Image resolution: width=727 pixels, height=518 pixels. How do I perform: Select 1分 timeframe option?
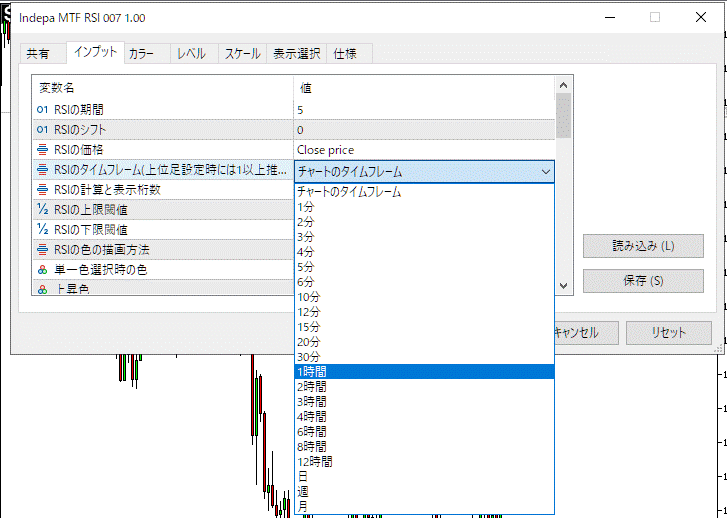(424, 207)
